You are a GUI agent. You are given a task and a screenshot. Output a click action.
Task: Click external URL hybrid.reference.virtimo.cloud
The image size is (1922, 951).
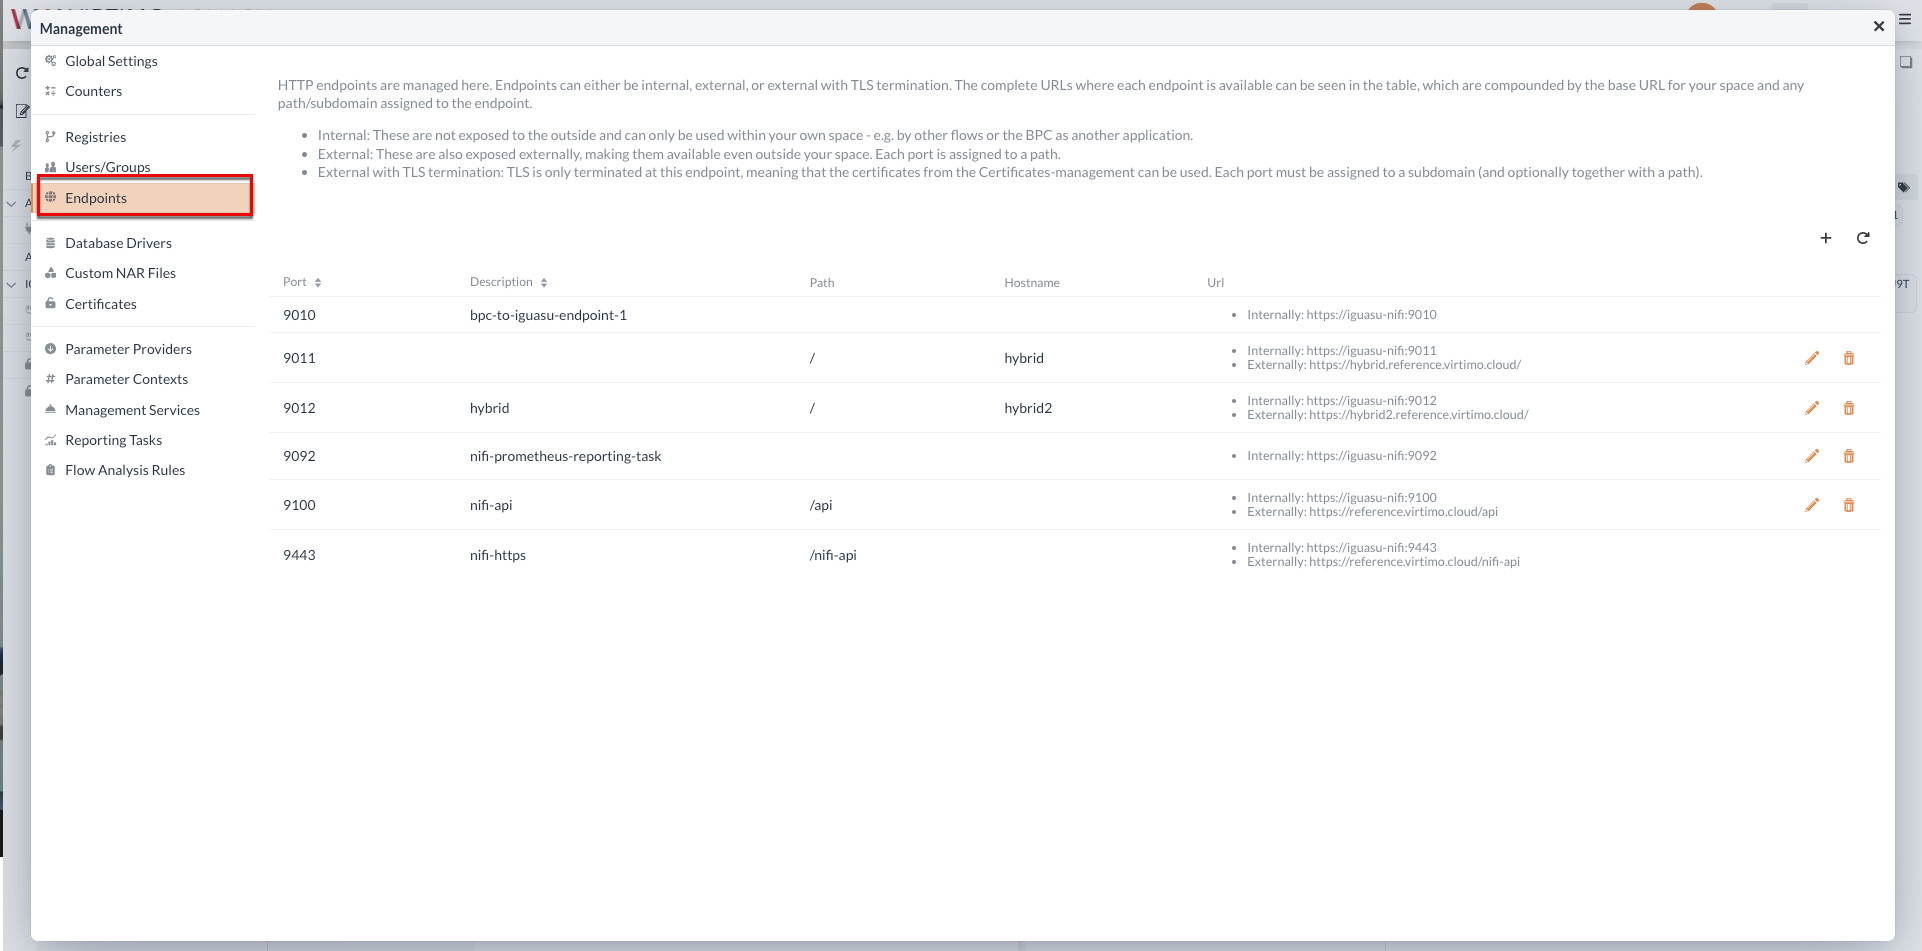coord(1415,365)
